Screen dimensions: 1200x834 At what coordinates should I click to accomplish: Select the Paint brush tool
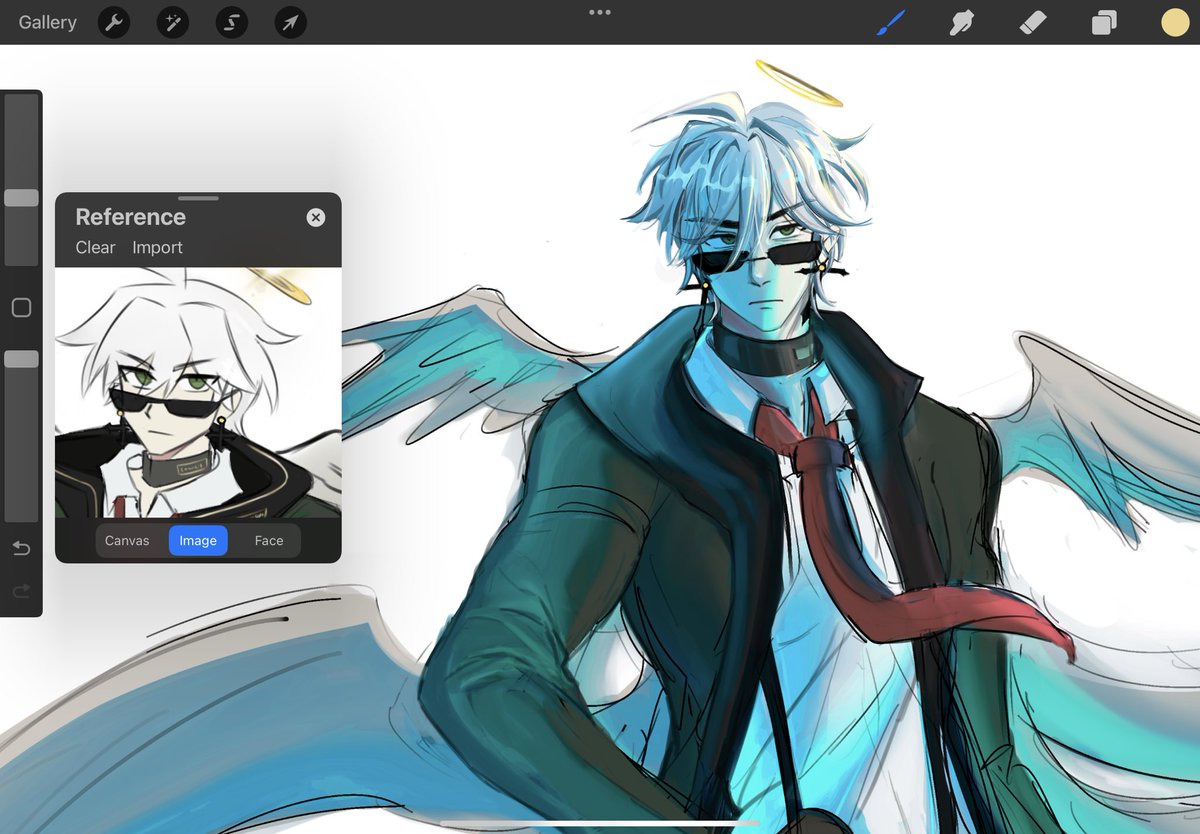click(x=889, y=22)
